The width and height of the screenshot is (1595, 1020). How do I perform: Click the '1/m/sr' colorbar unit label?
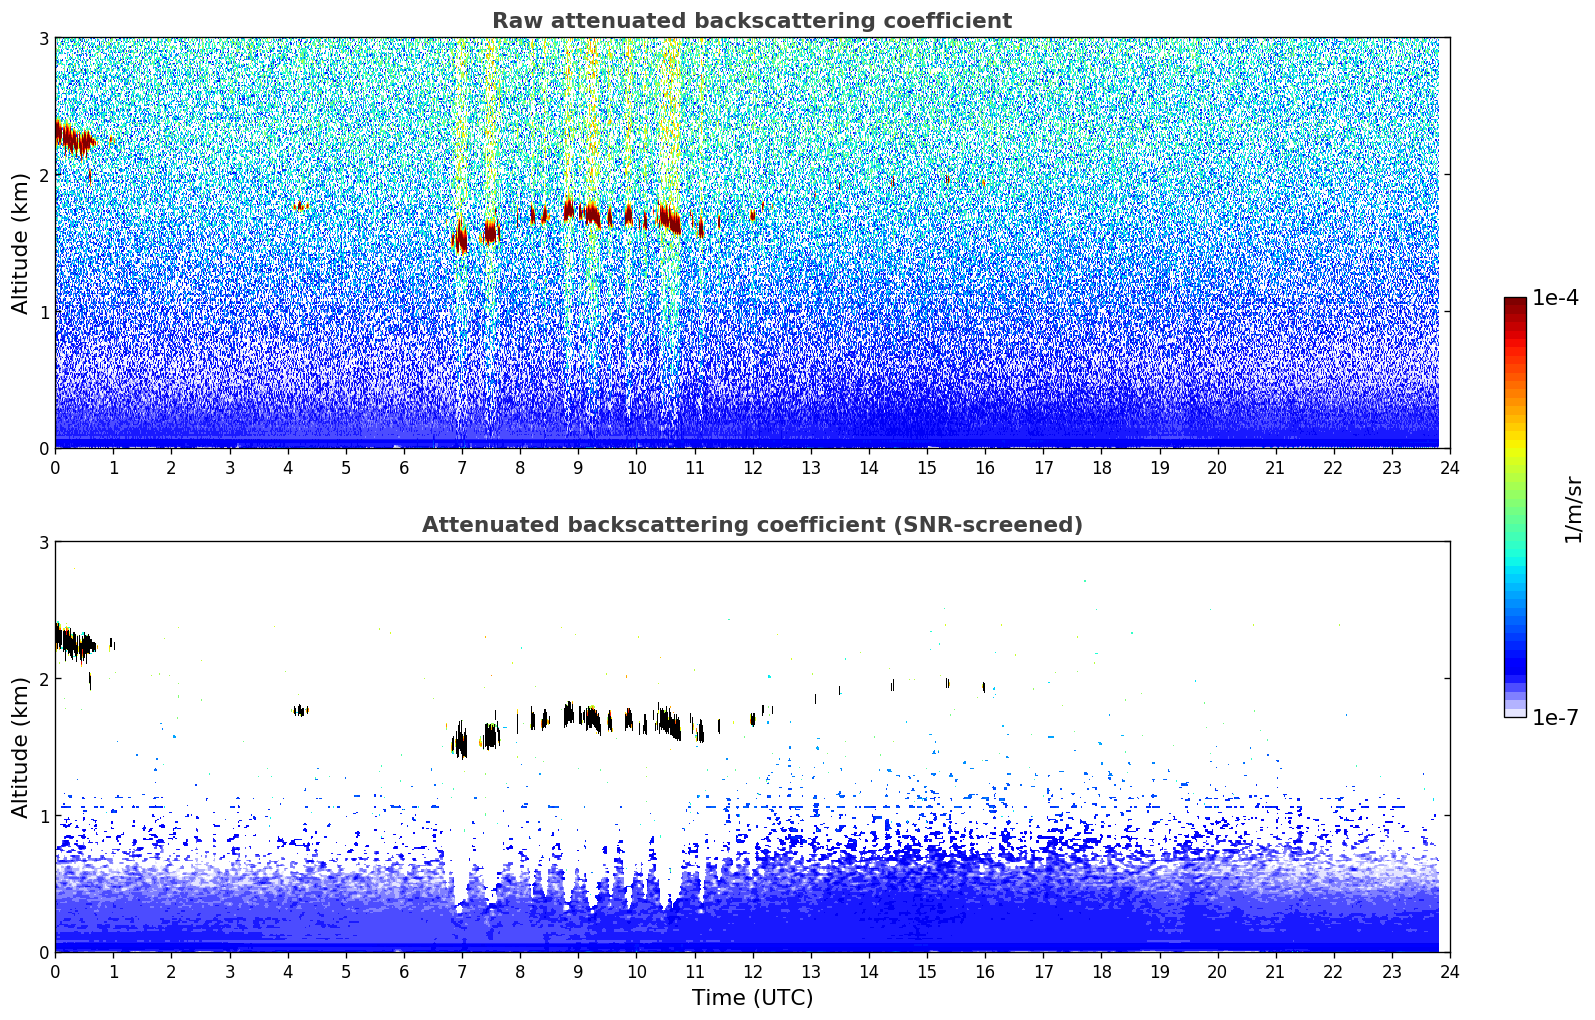coord(1574,509)
